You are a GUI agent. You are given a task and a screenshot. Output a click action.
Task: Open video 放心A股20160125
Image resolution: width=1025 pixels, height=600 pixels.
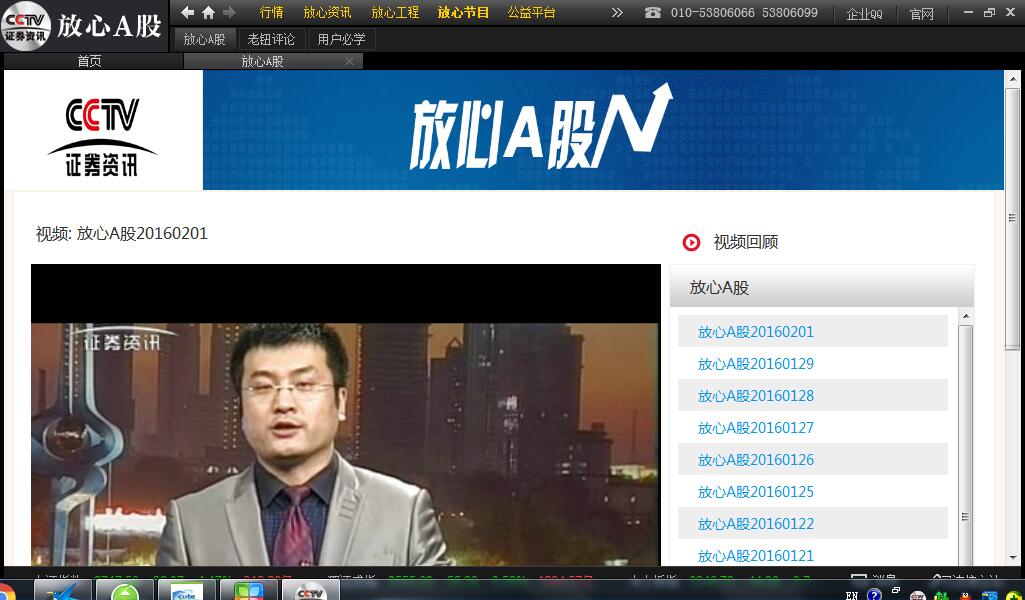coord(756,492)
